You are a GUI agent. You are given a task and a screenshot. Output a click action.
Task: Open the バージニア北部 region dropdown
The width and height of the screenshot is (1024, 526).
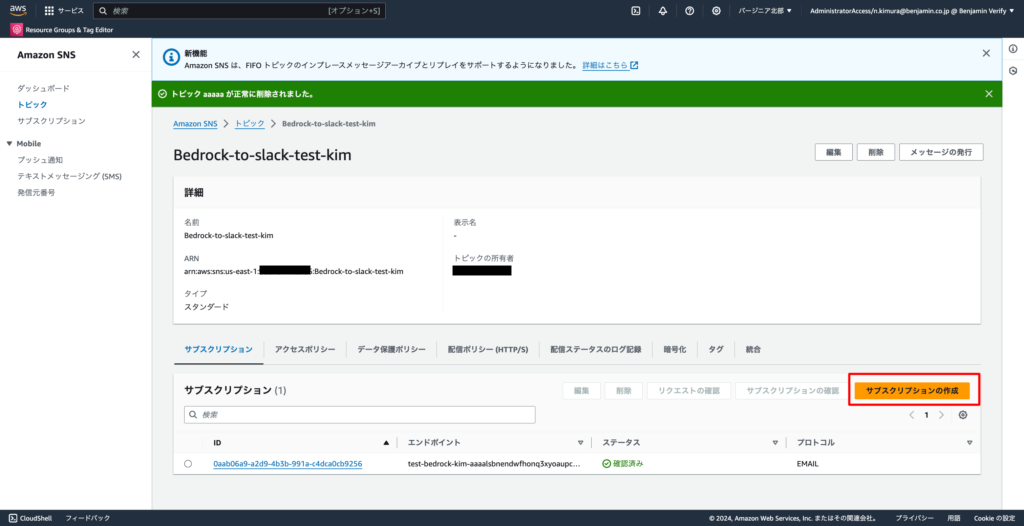765,11
